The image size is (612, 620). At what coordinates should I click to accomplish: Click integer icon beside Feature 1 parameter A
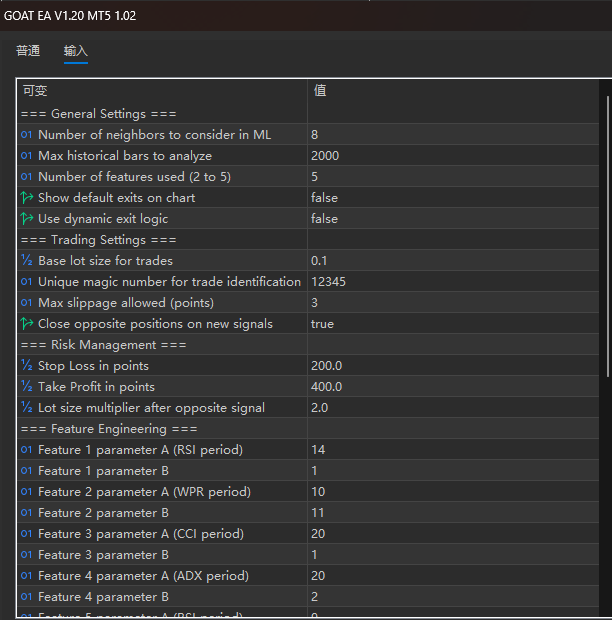26,450
